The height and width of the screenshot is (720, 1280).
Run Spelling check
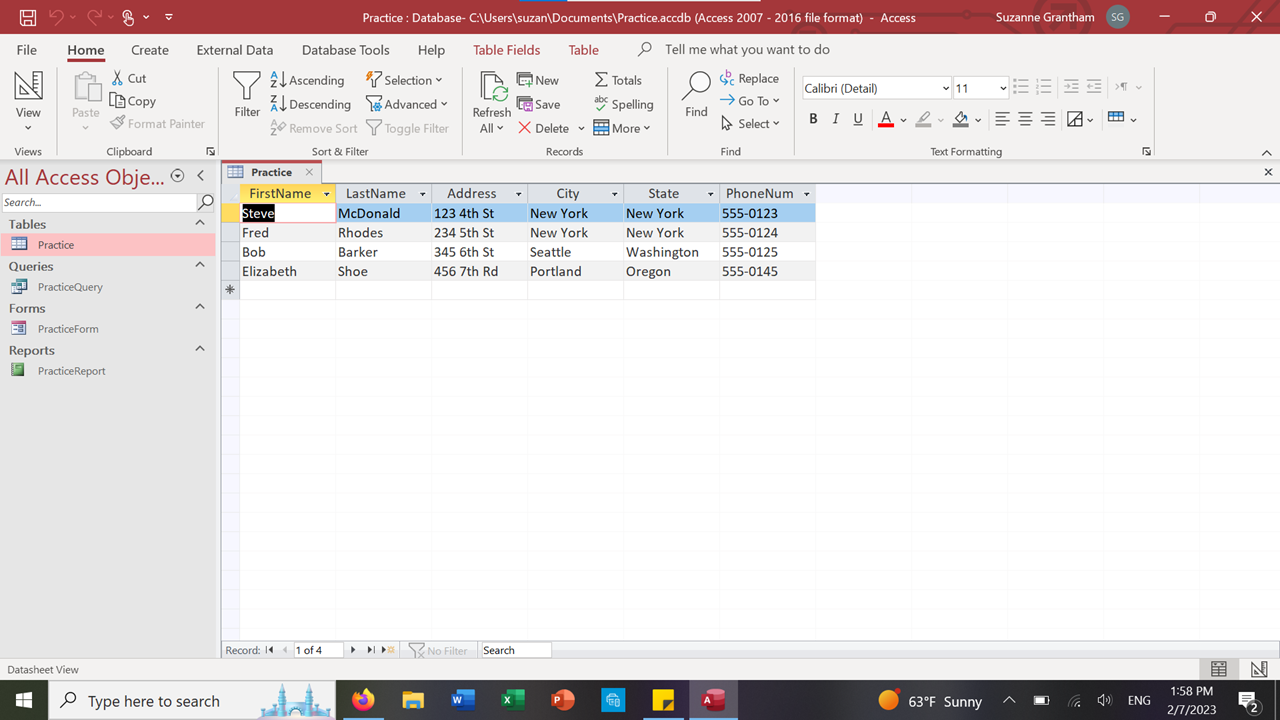click(623, 104)
